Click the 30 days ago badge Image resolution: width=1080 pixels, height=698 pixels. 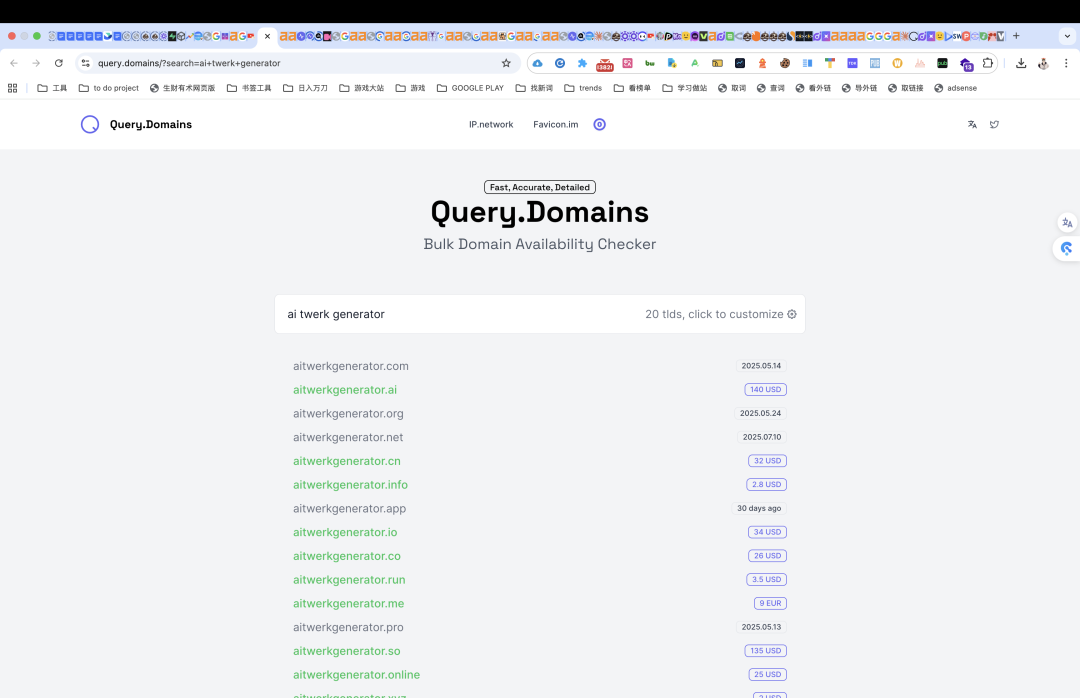click(759, 509)
